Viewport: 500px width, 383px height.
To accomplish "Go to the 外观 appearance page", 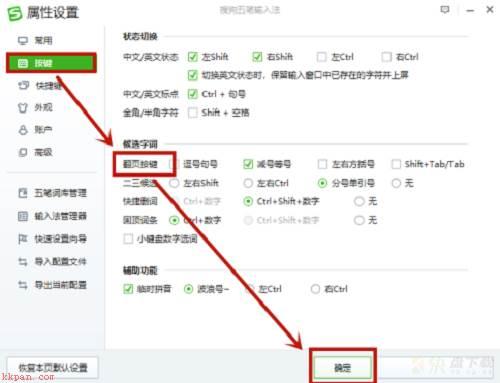I will tap(35, 107).
